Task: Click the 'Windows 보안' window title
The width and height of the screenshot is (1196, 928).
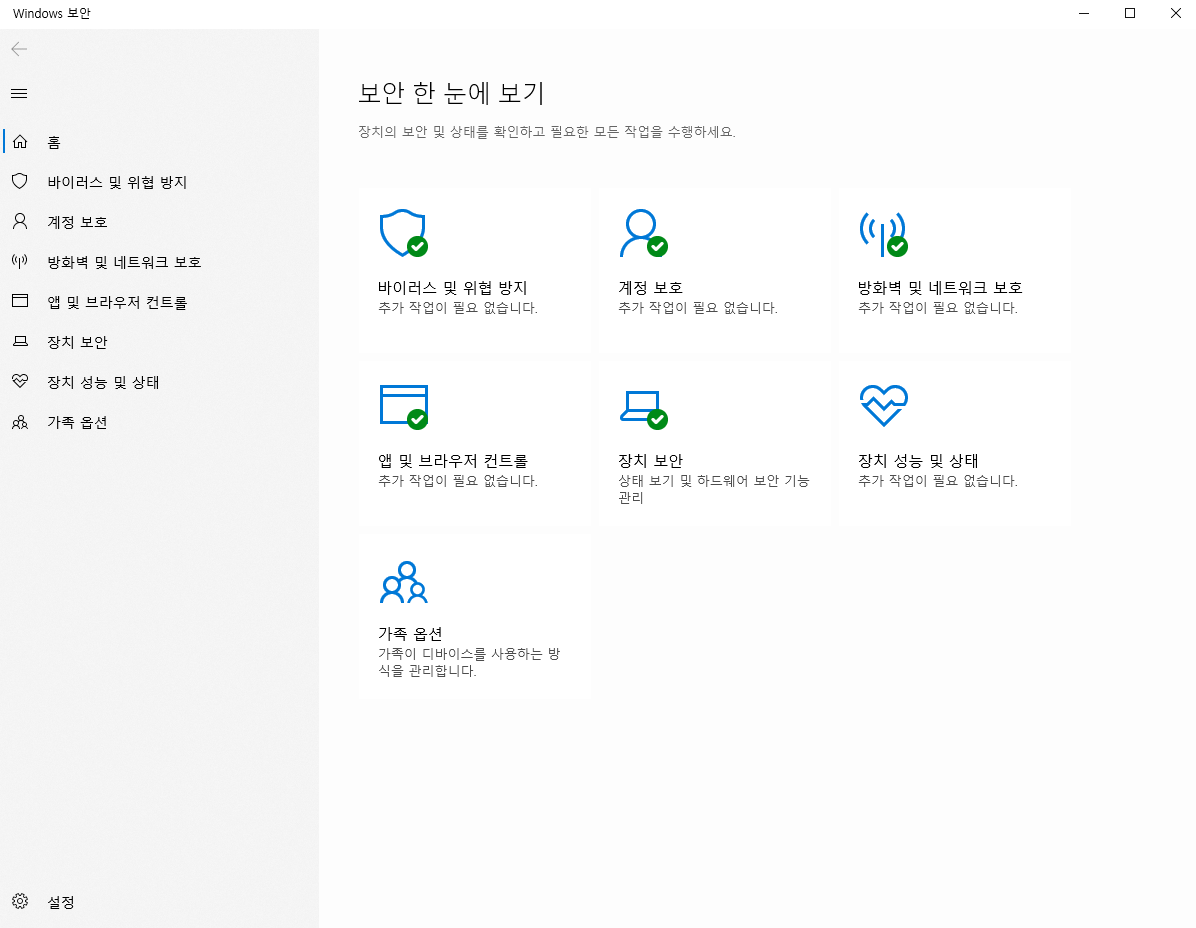Action: pyautogui.click(x=52, y=14)
